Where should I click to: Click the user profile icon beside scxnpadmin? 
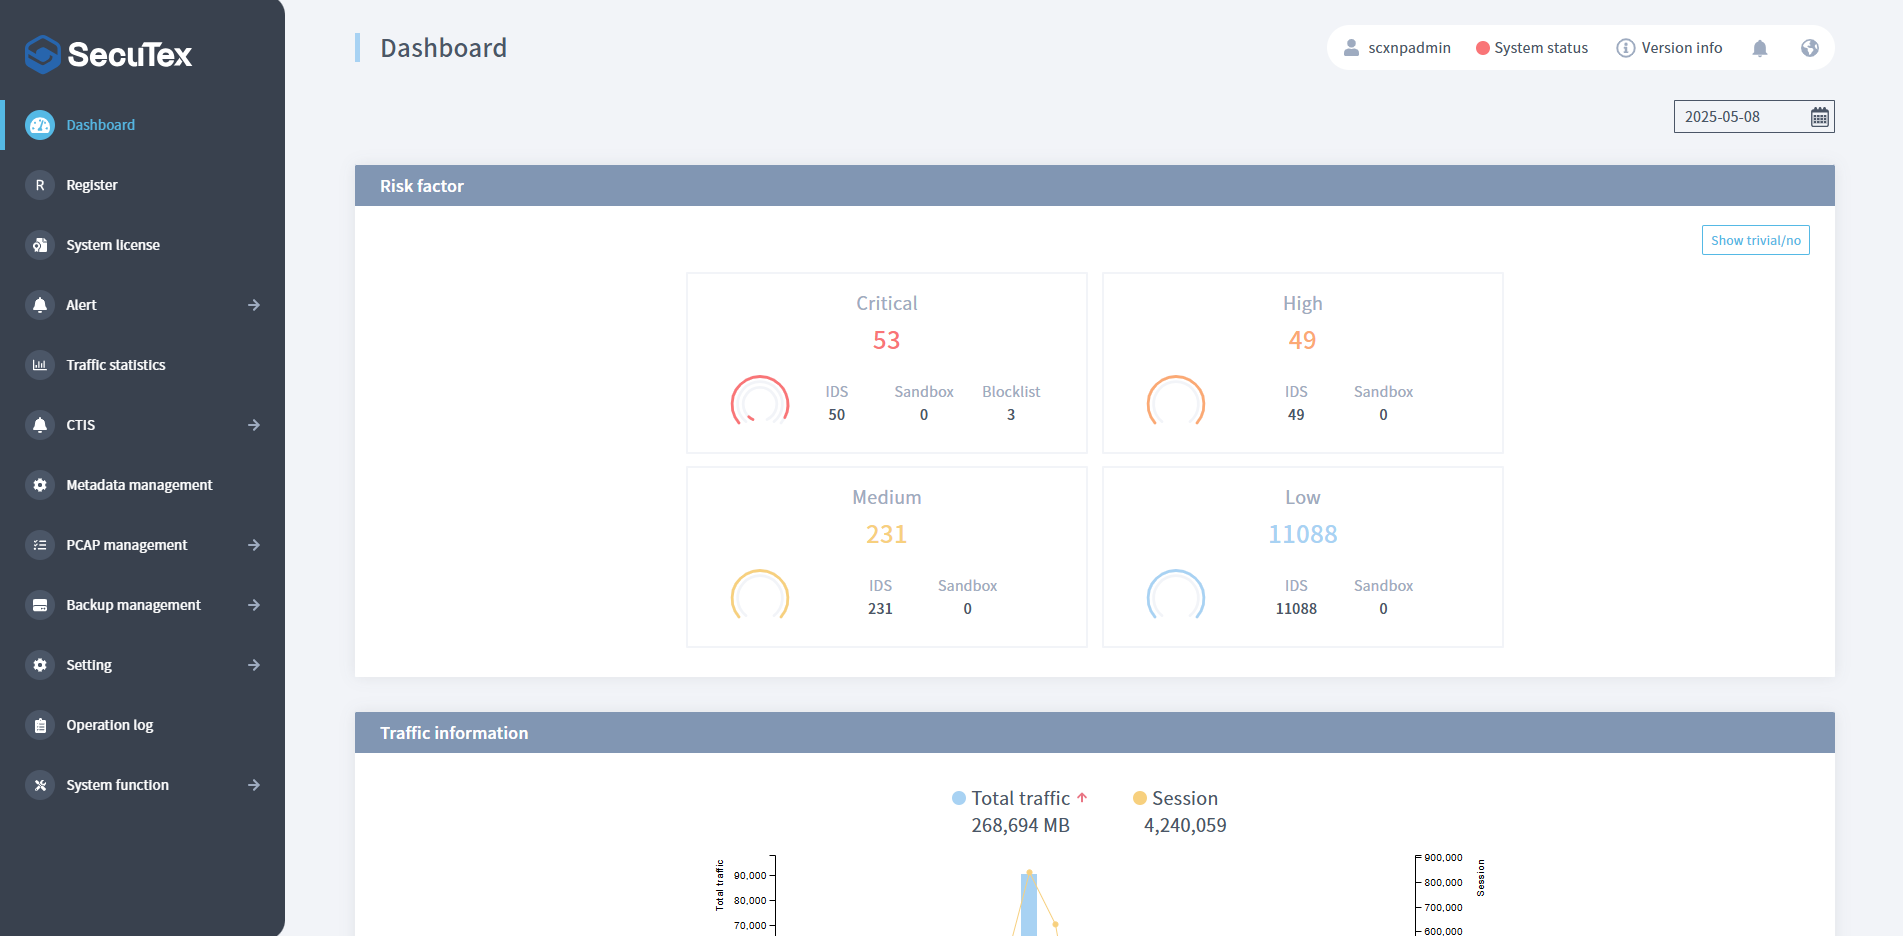point(1351,48)
